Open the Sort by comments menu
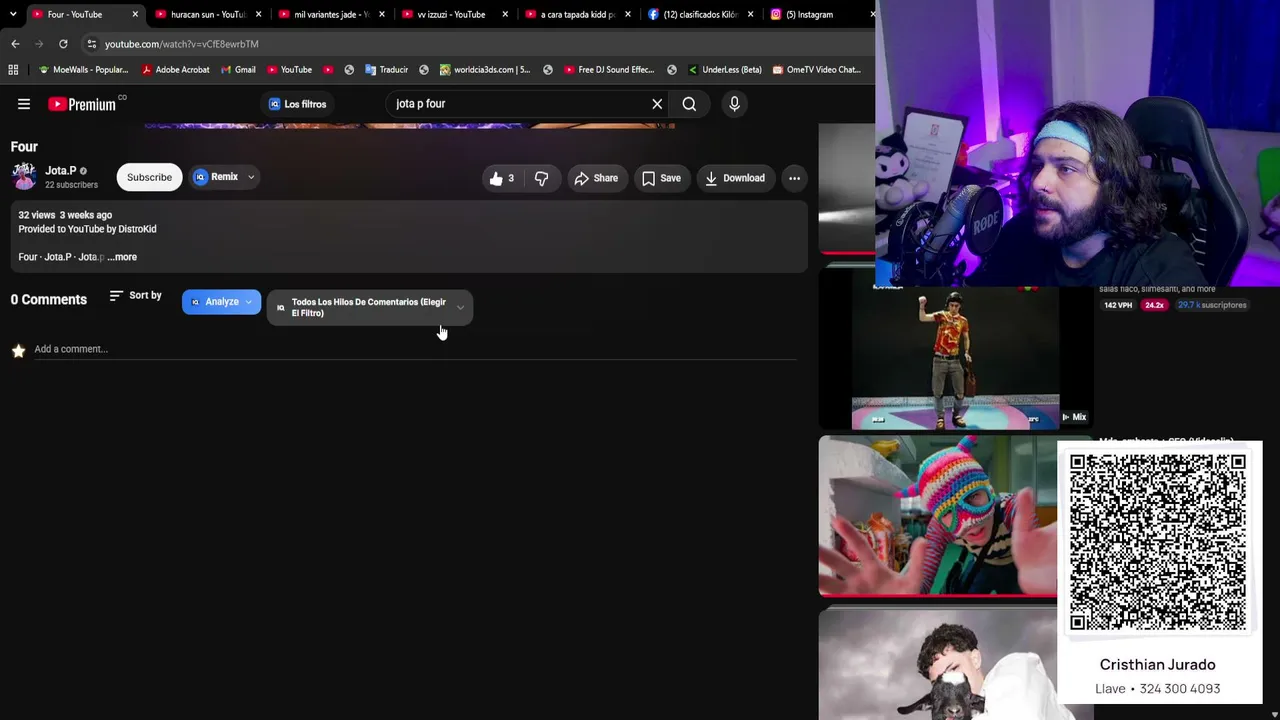 point(135,296)
